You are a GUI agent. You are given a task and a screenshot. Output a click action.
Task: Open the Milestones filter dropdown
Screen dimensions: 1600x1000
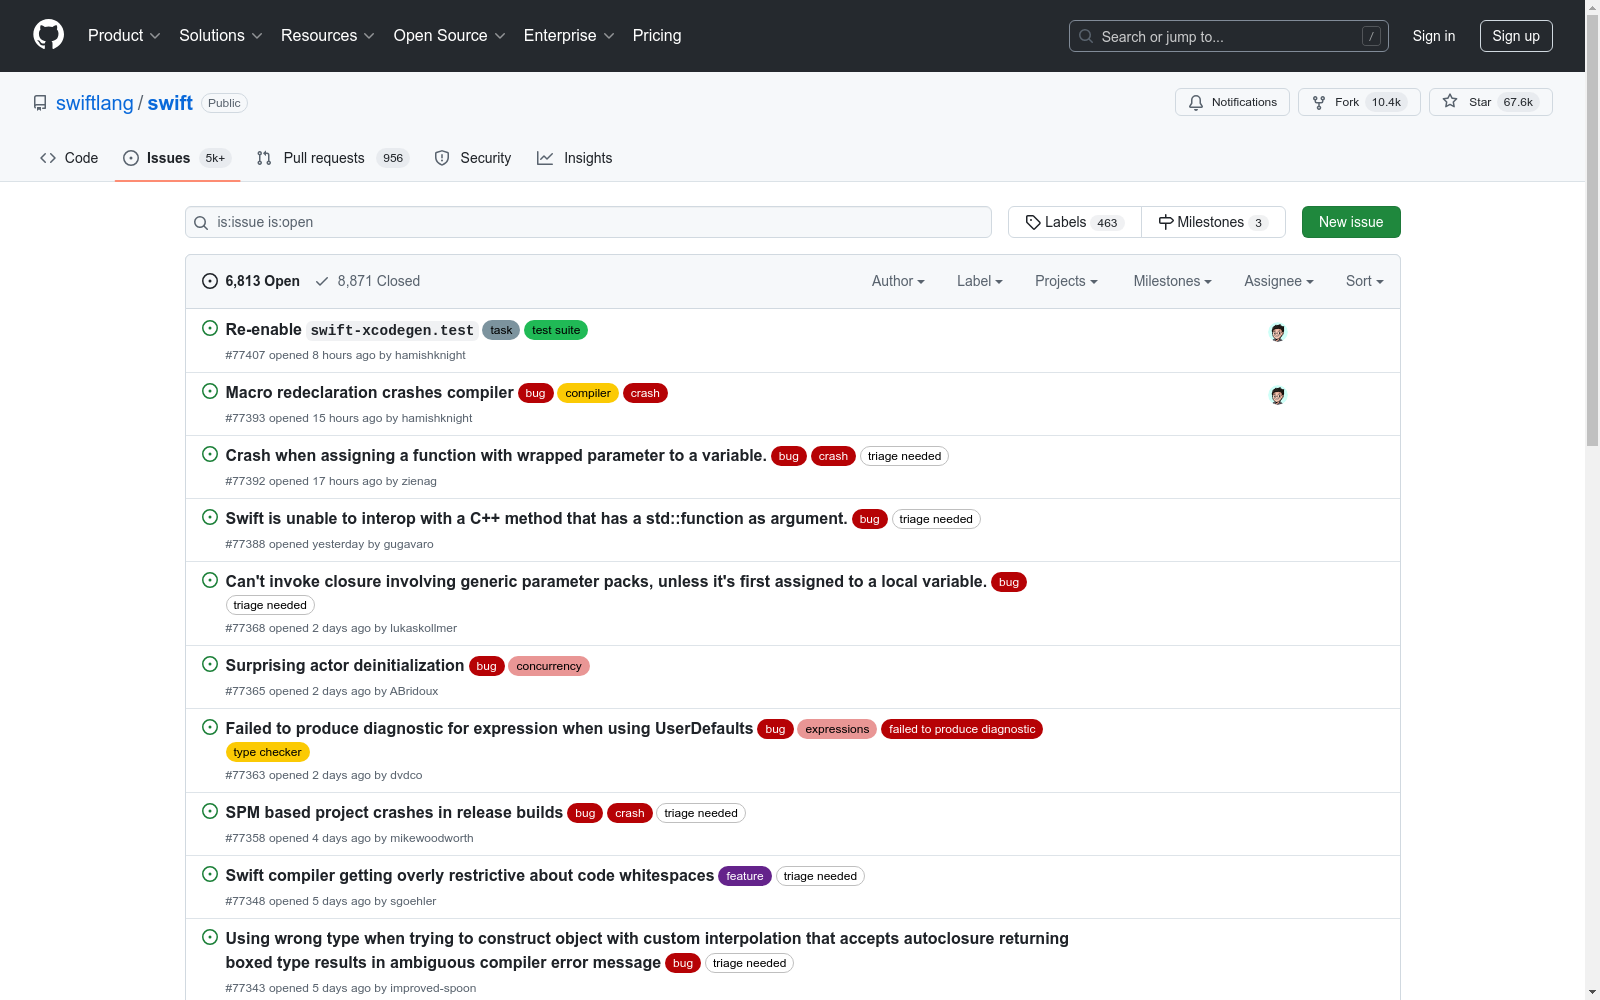pos(1172,281)
